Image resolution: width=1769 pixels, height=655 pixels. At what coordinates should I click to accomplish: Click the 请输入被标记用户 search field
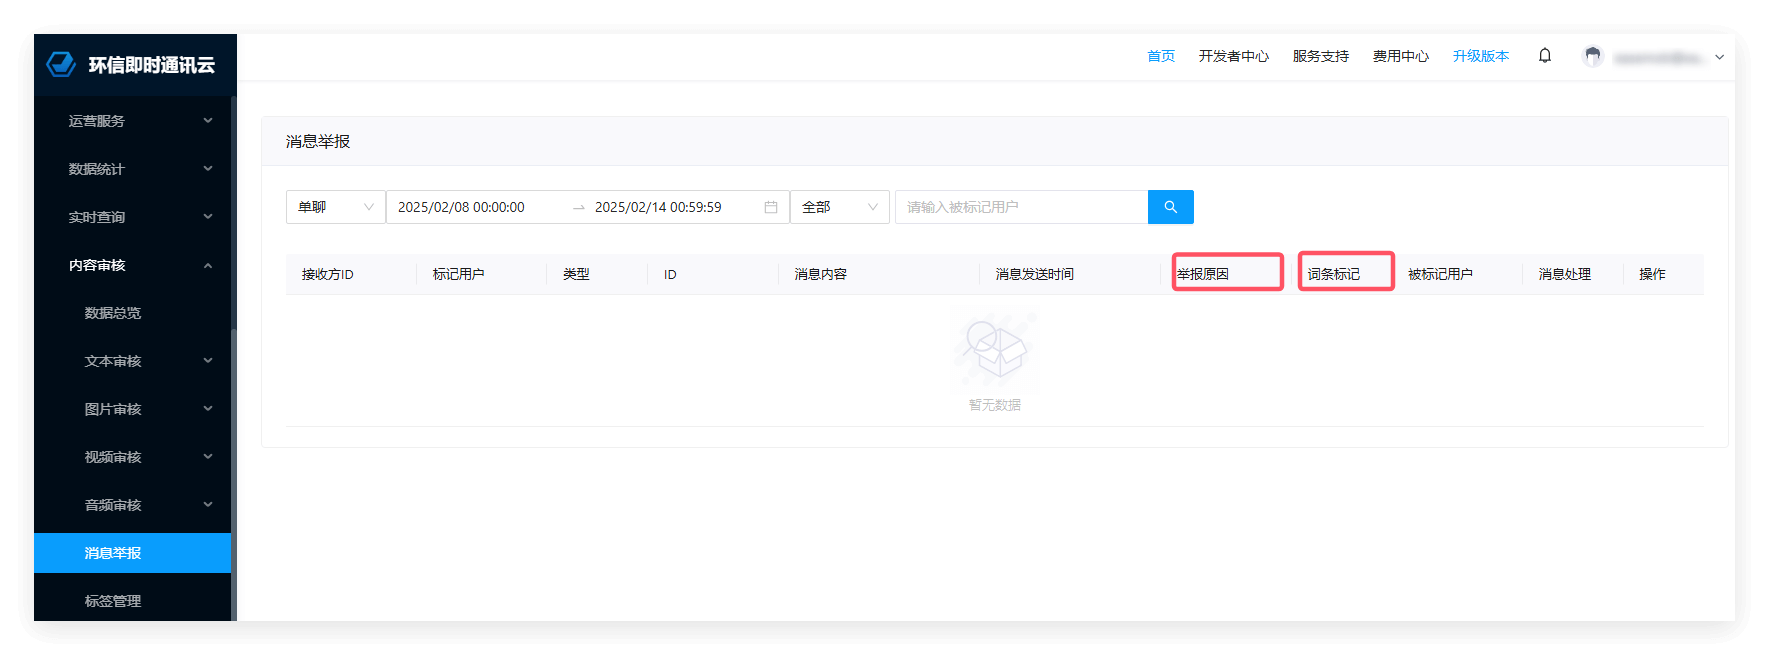click(1020, 207)
